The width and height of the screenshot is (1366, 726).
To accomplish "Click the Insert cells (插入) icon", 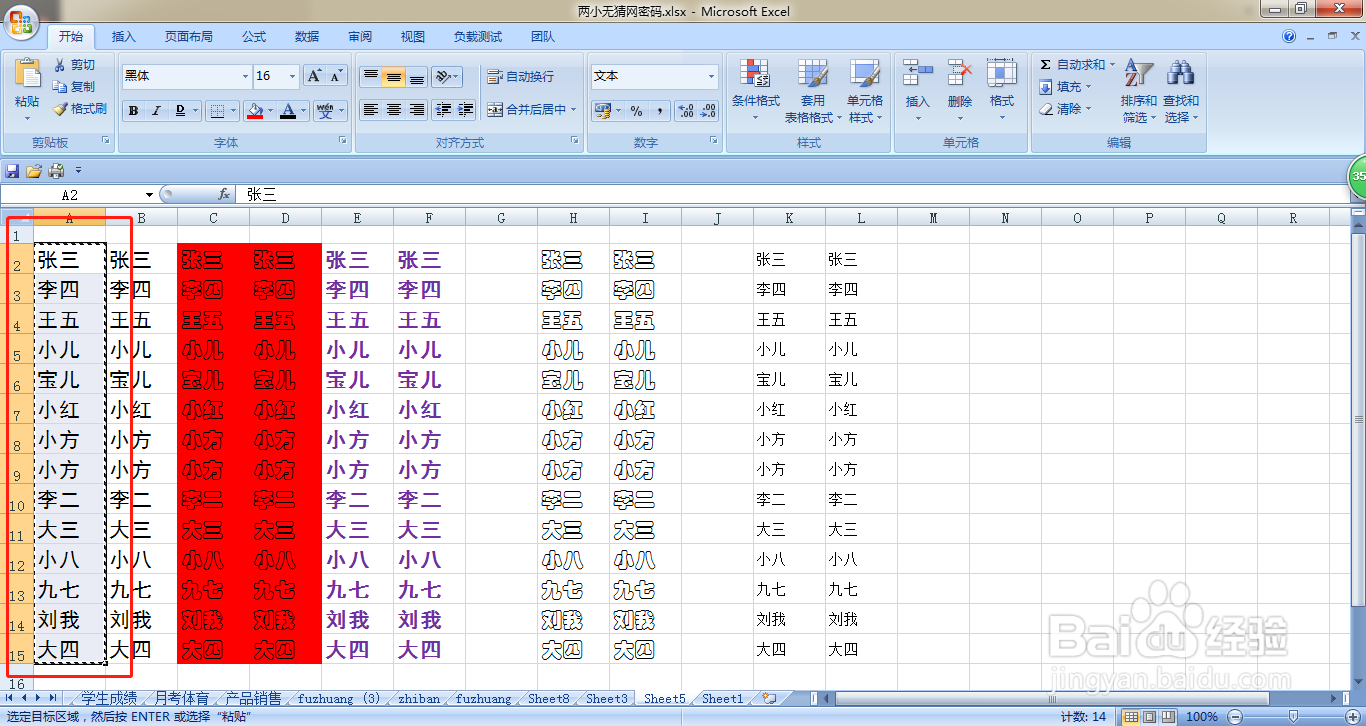I will (x=917, y=73).
